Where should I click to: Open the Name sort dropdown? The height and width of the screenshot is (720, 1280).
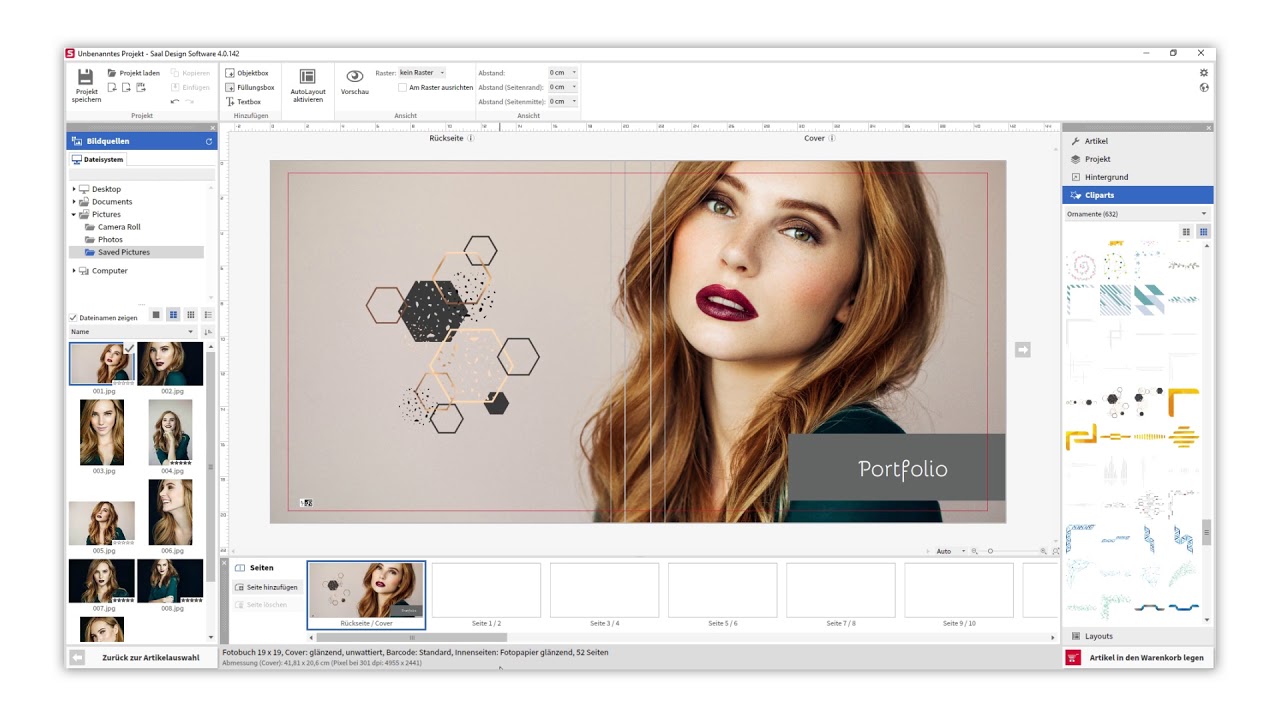pos(132,332)
